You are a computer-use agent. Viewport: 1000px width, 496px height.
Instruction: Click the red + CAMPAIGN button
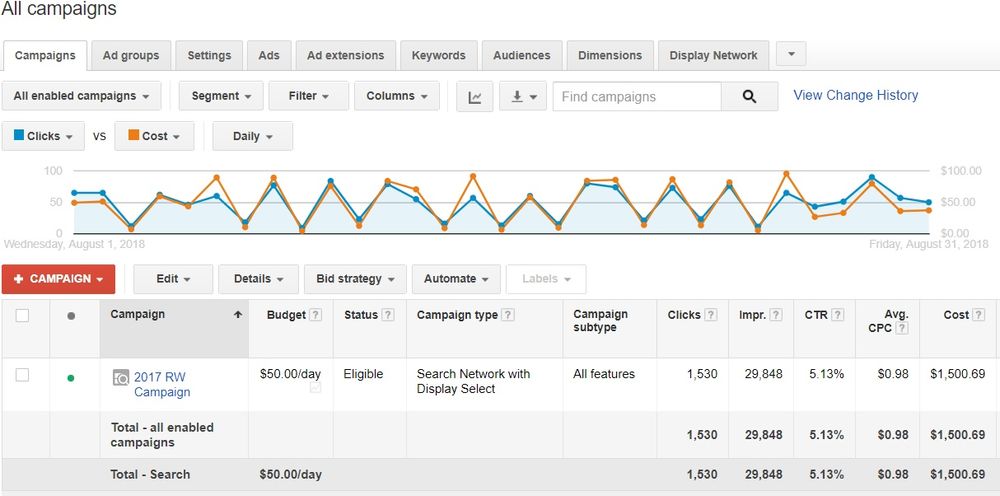[x=59, y=279]
